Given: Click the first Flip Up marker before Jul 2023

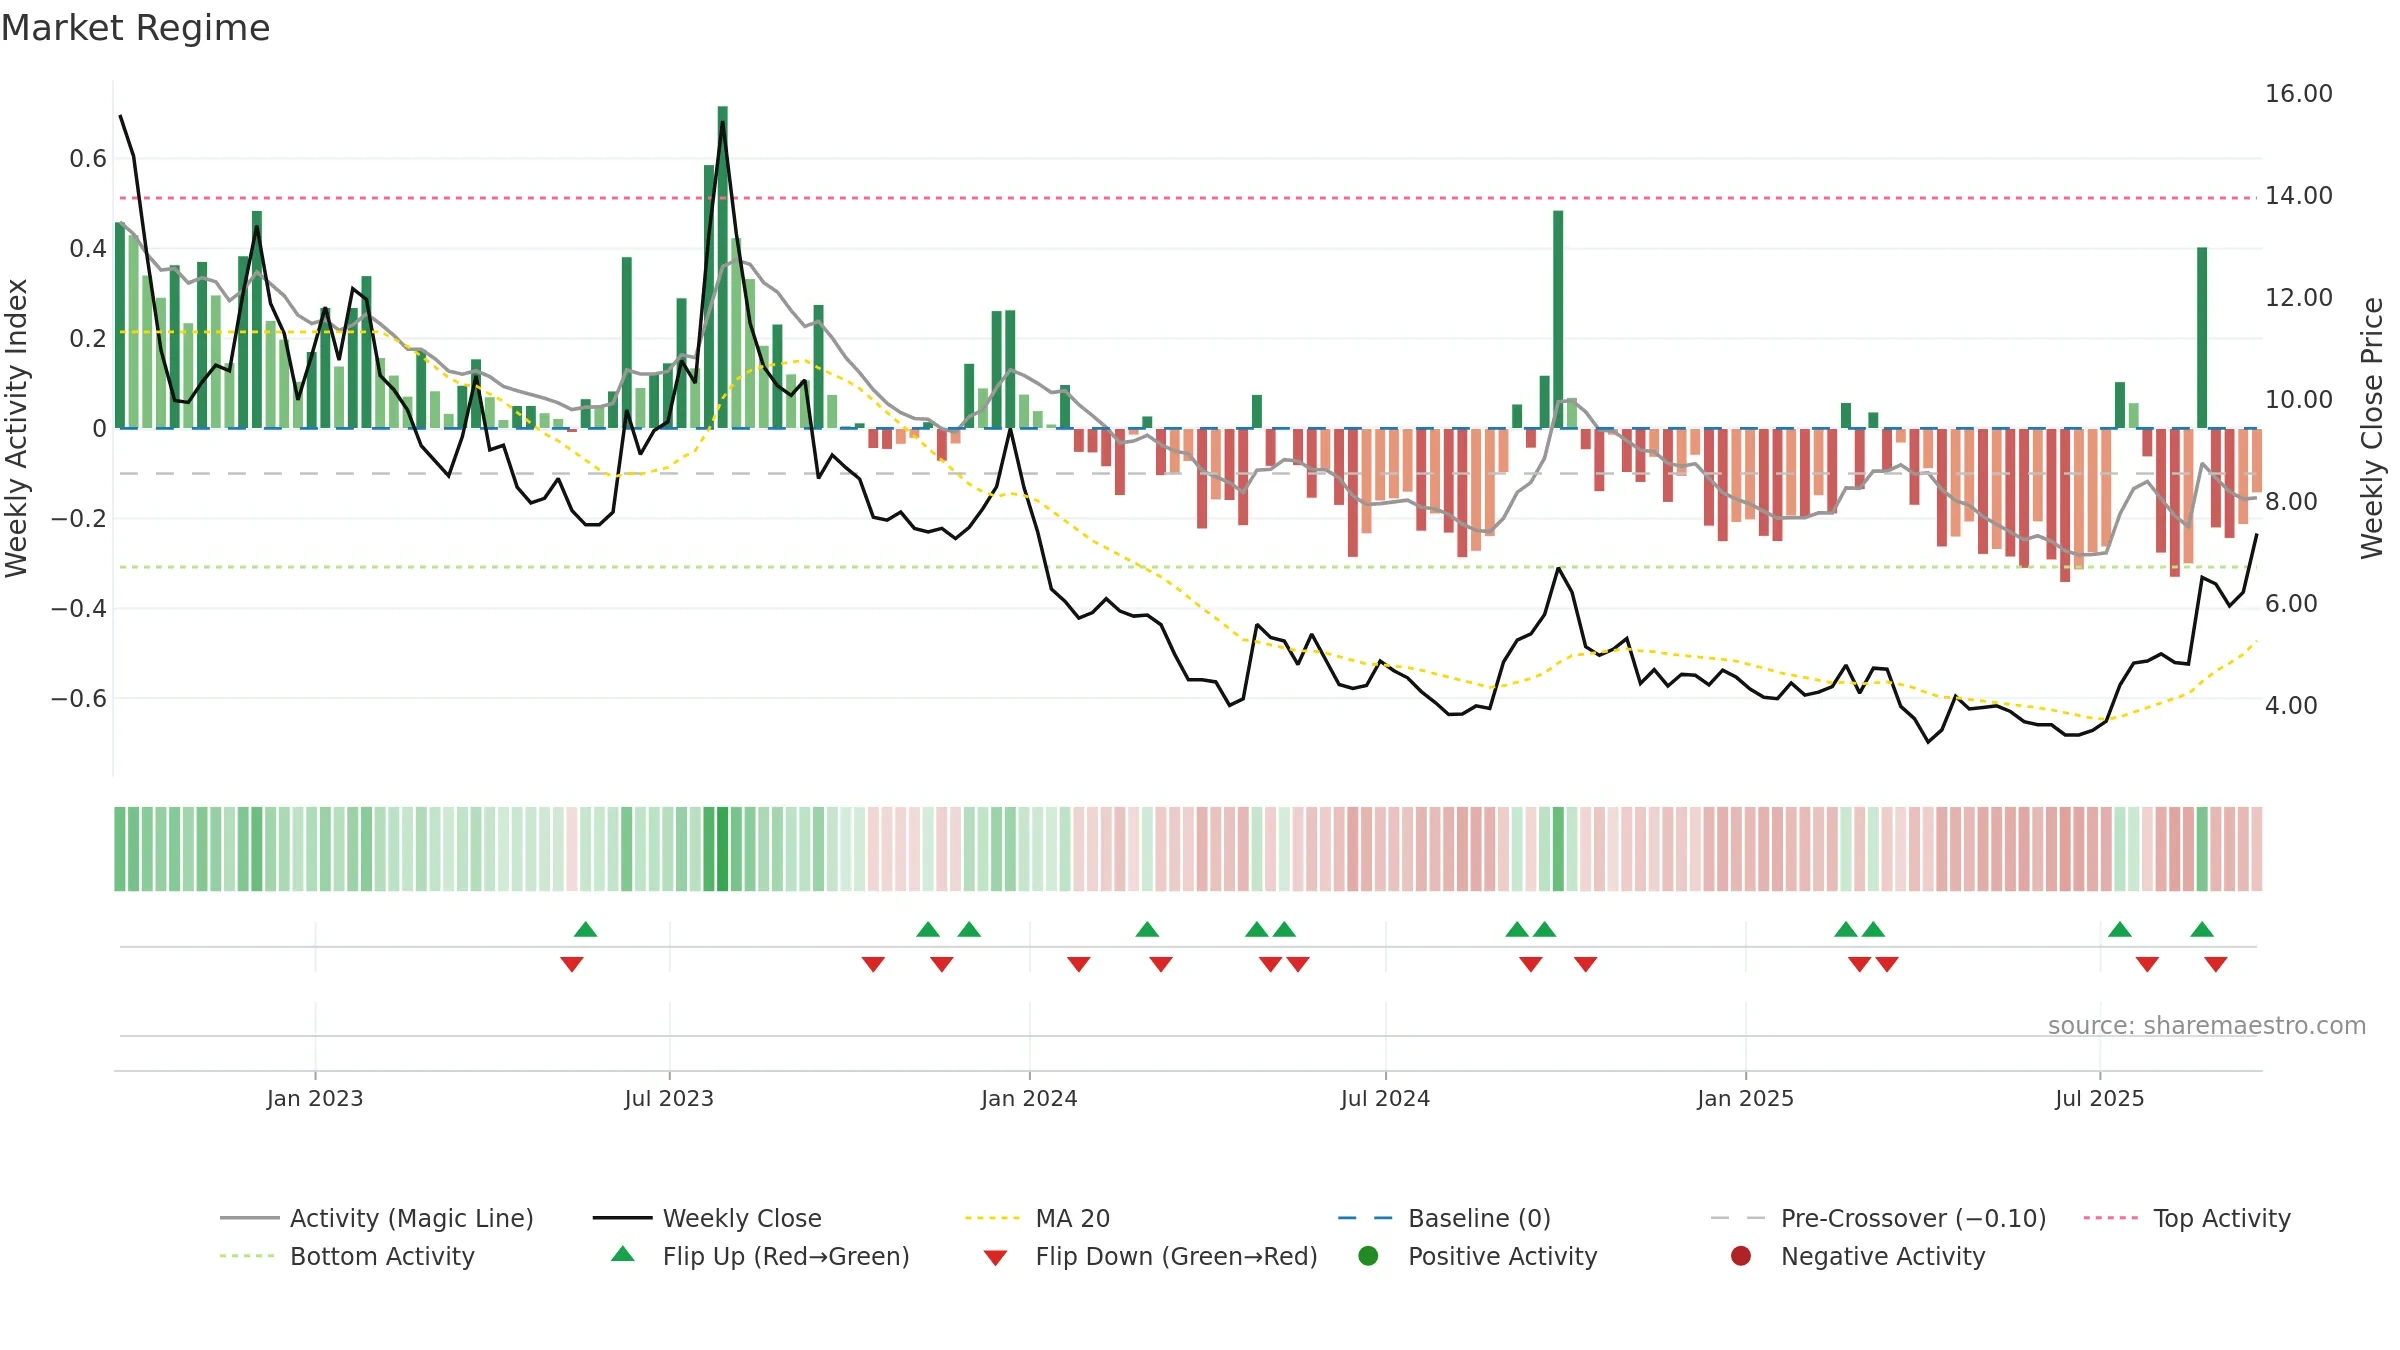Looking at the screenshot, I should (x=586, y=930).
